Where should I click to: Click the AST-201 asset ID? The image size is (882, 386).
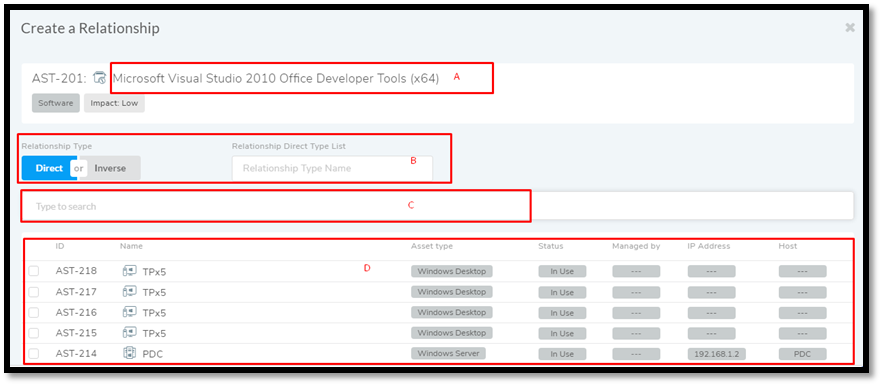pyautogui.click(x=59, y=78)
